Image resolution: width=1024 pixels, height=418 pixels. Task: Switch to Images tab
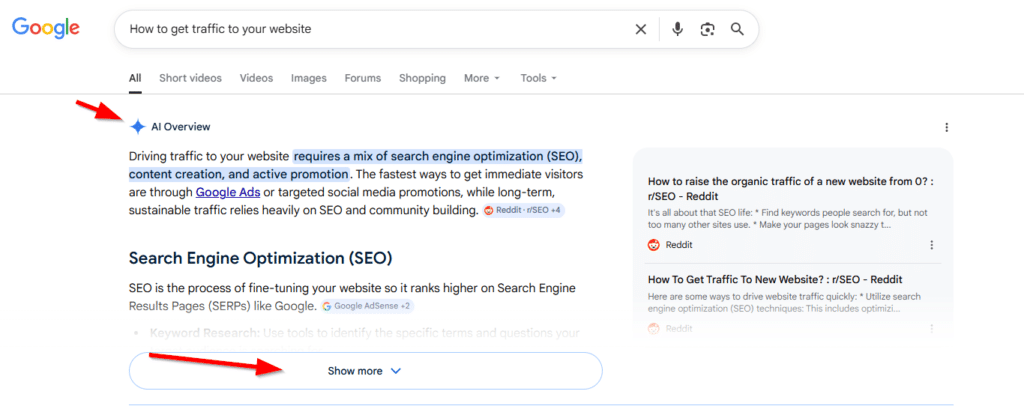point(309,78)
